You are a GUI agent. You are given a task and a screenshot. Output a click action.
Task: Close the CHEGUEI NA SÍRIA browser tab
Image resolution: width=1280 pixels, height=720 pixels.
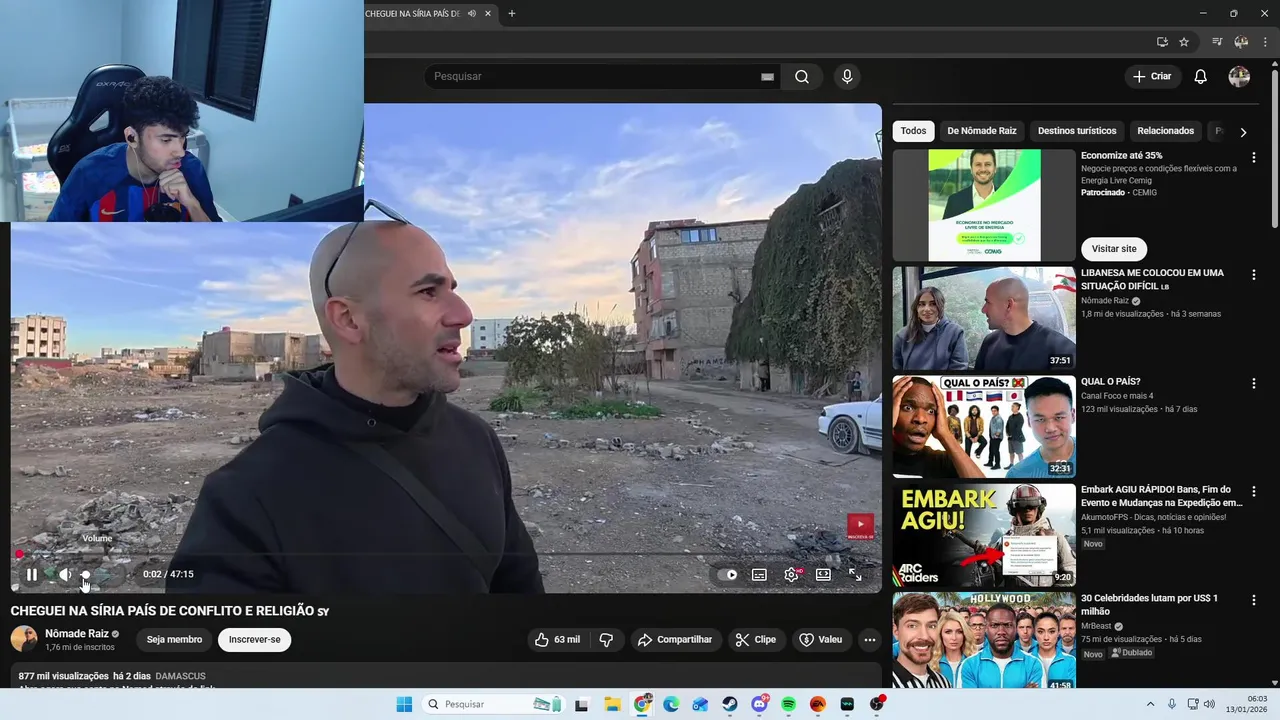(x=489, y=13)
